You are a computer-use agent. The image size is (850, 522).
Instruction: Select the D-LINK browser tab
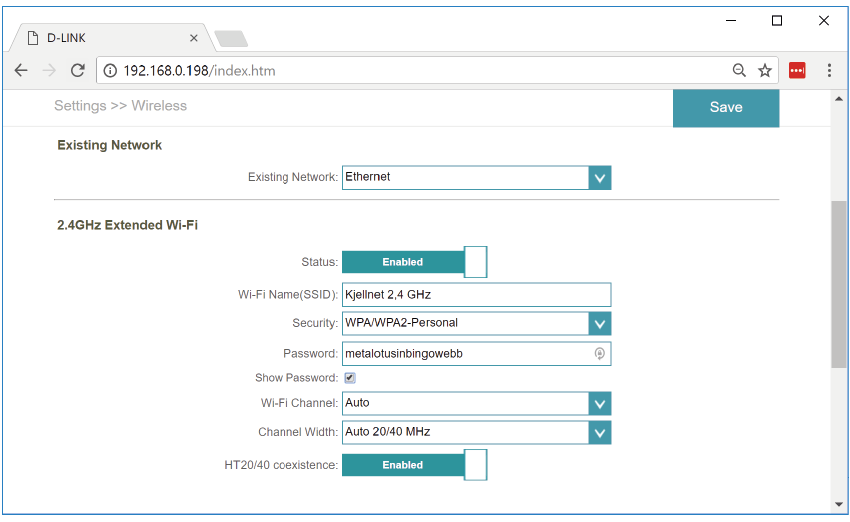[x=110, y=38]
